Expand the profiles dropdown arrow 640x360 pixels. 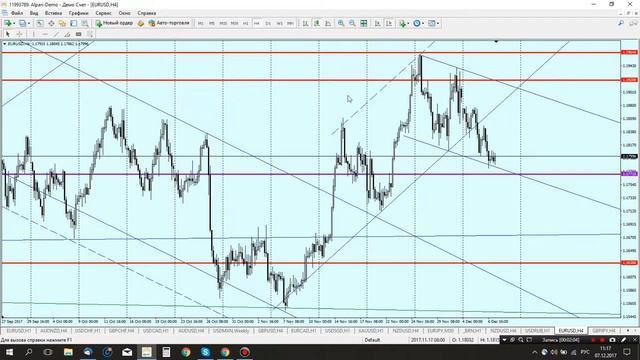[x=29, y=23]
